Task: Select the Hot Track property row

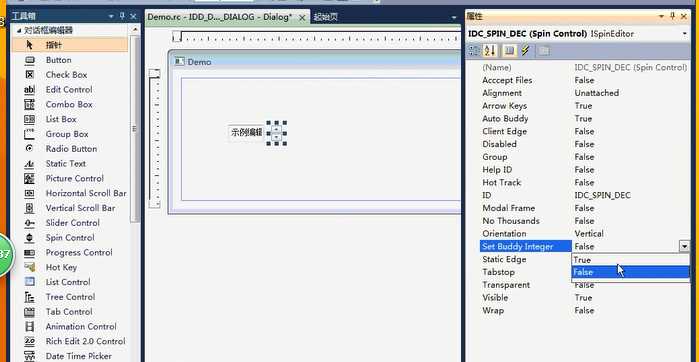Action: tap(584, 182)
